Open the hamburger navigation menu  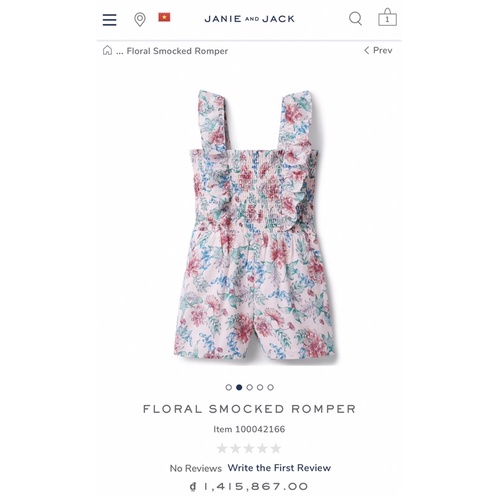click(x=109, y=20)
